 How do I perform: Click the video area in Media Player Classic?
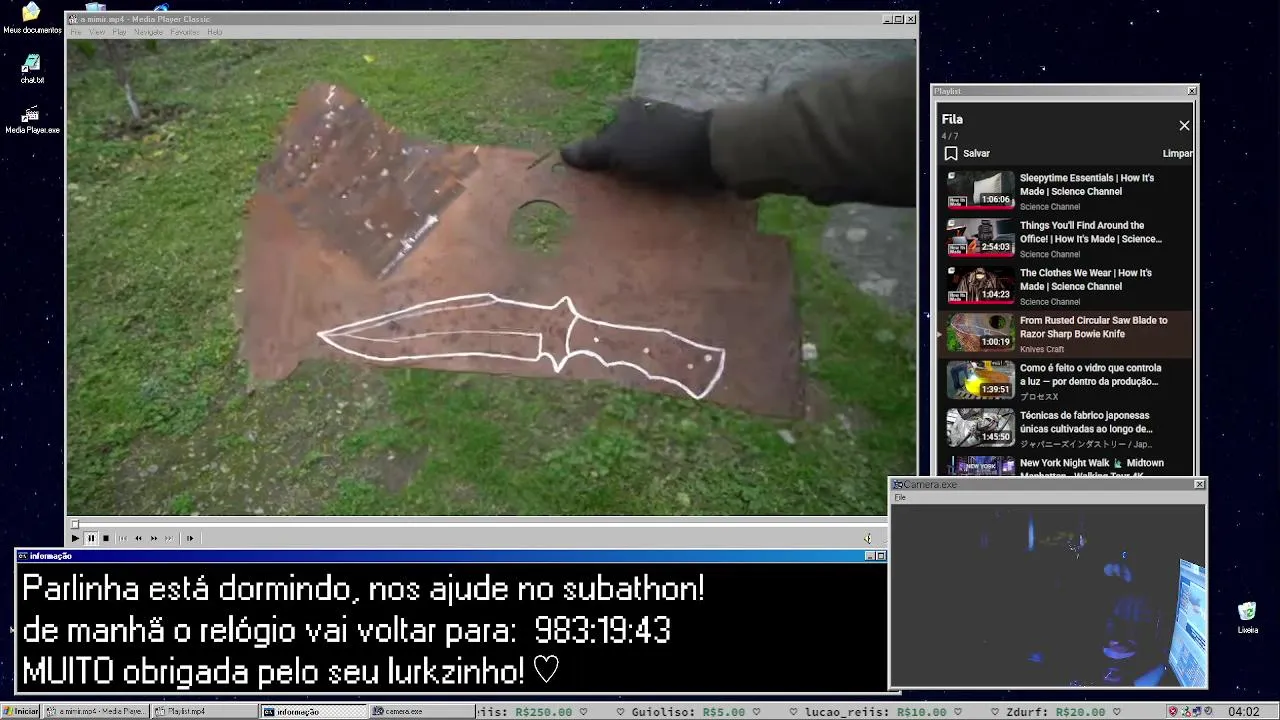(491, 277)
